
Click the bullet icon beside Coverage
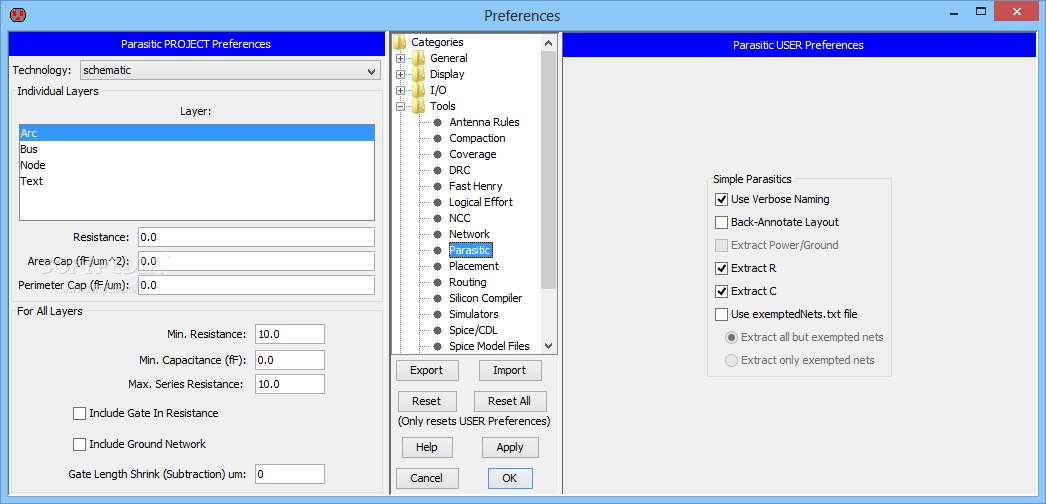[x=438, y=154]
